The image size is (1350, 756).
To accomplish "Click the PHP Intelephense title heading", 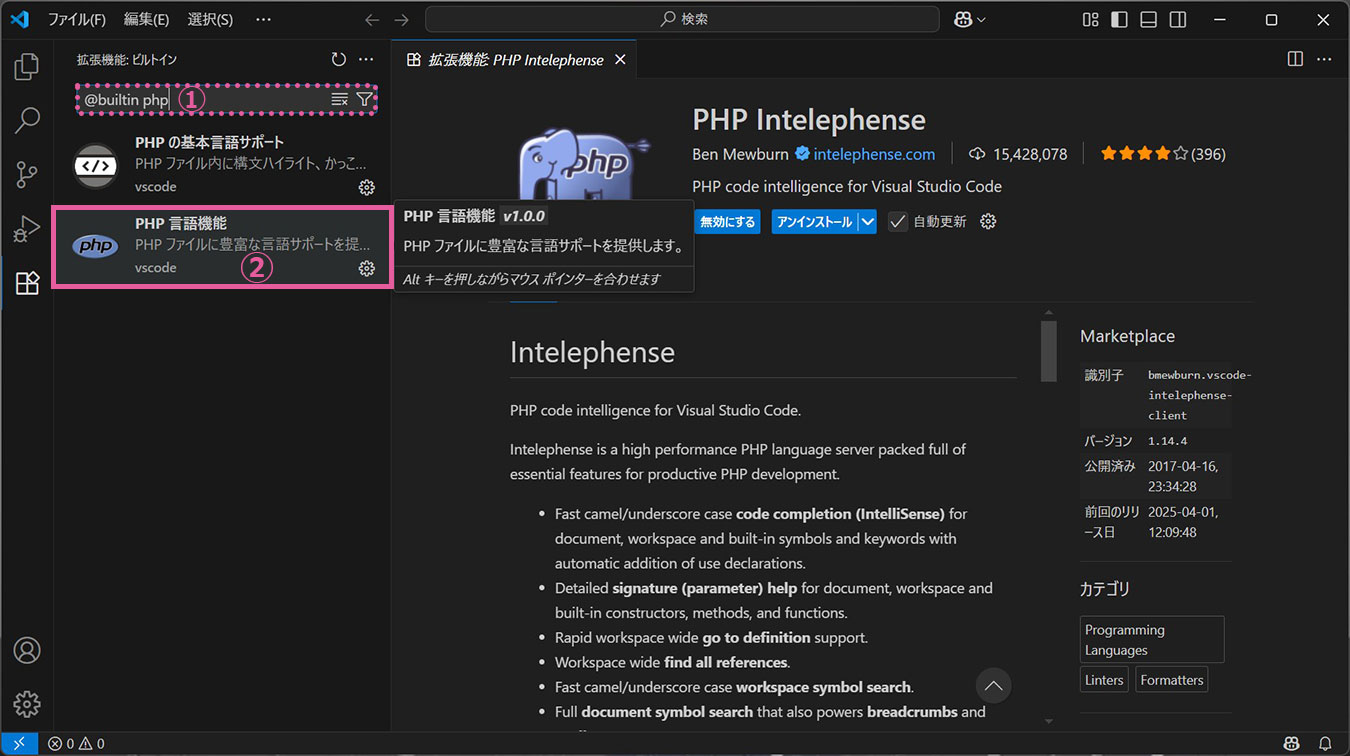I will pyautogui.click(x=809, y=120).
